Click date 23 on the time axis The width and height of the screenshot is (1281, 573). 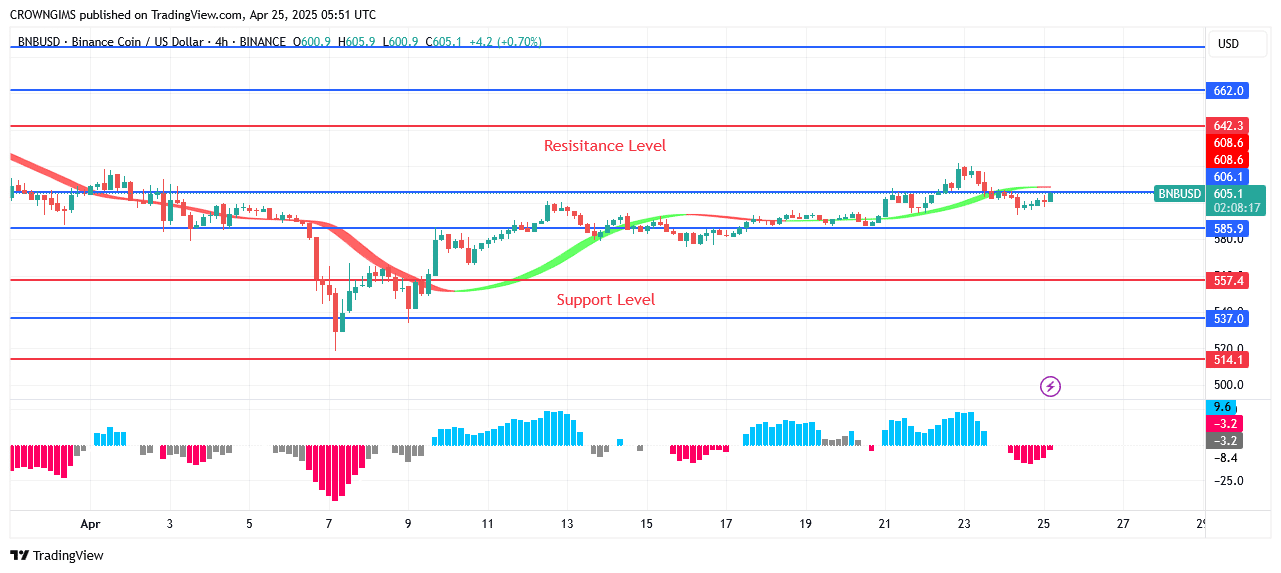point(964,523)
